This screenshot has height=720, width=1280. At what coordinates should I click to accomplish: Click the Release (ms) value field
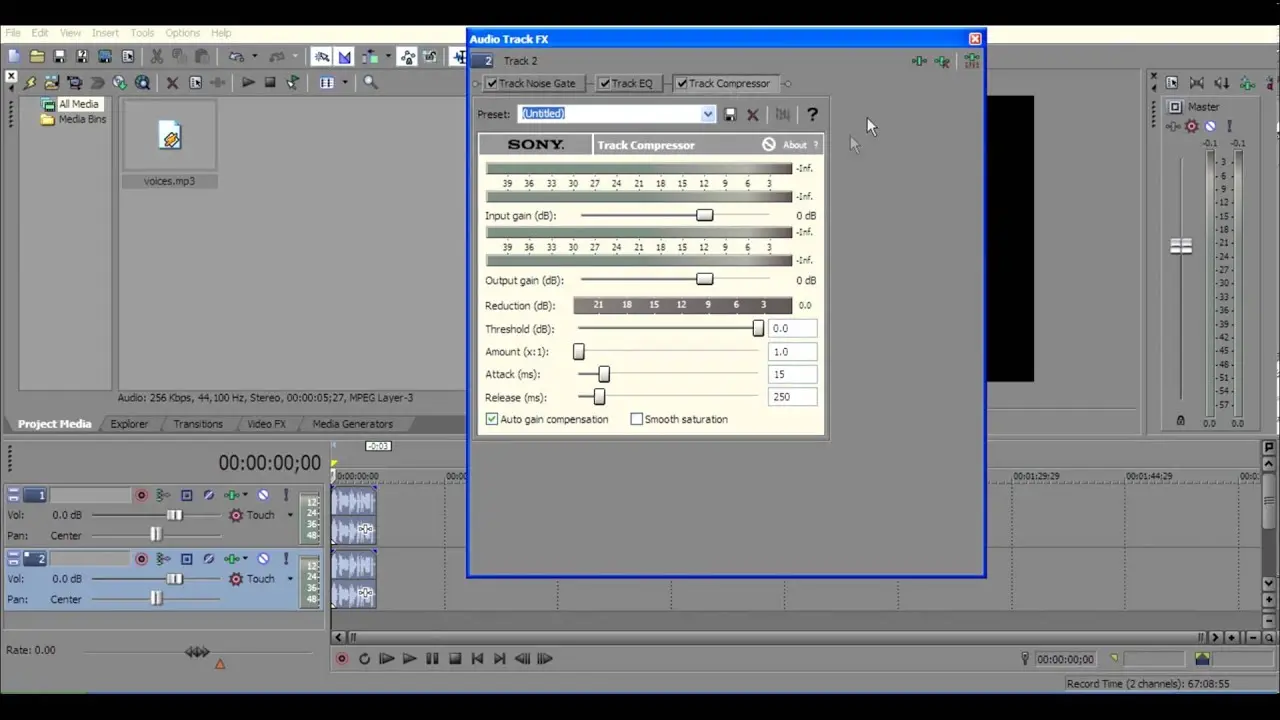[x=792, y=397]
